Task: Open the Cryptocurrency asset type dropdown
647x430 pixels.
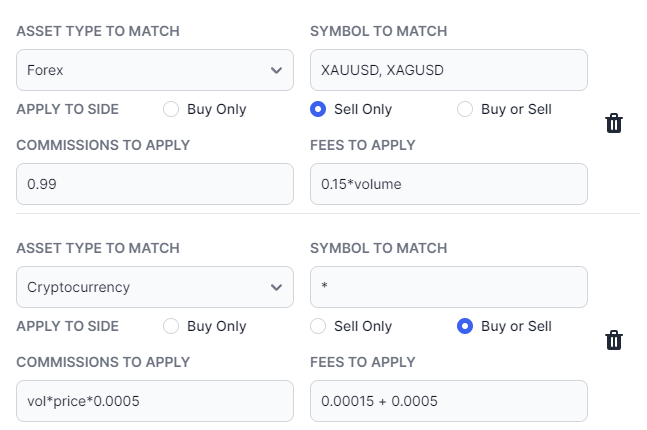Action: pos(155,287)
